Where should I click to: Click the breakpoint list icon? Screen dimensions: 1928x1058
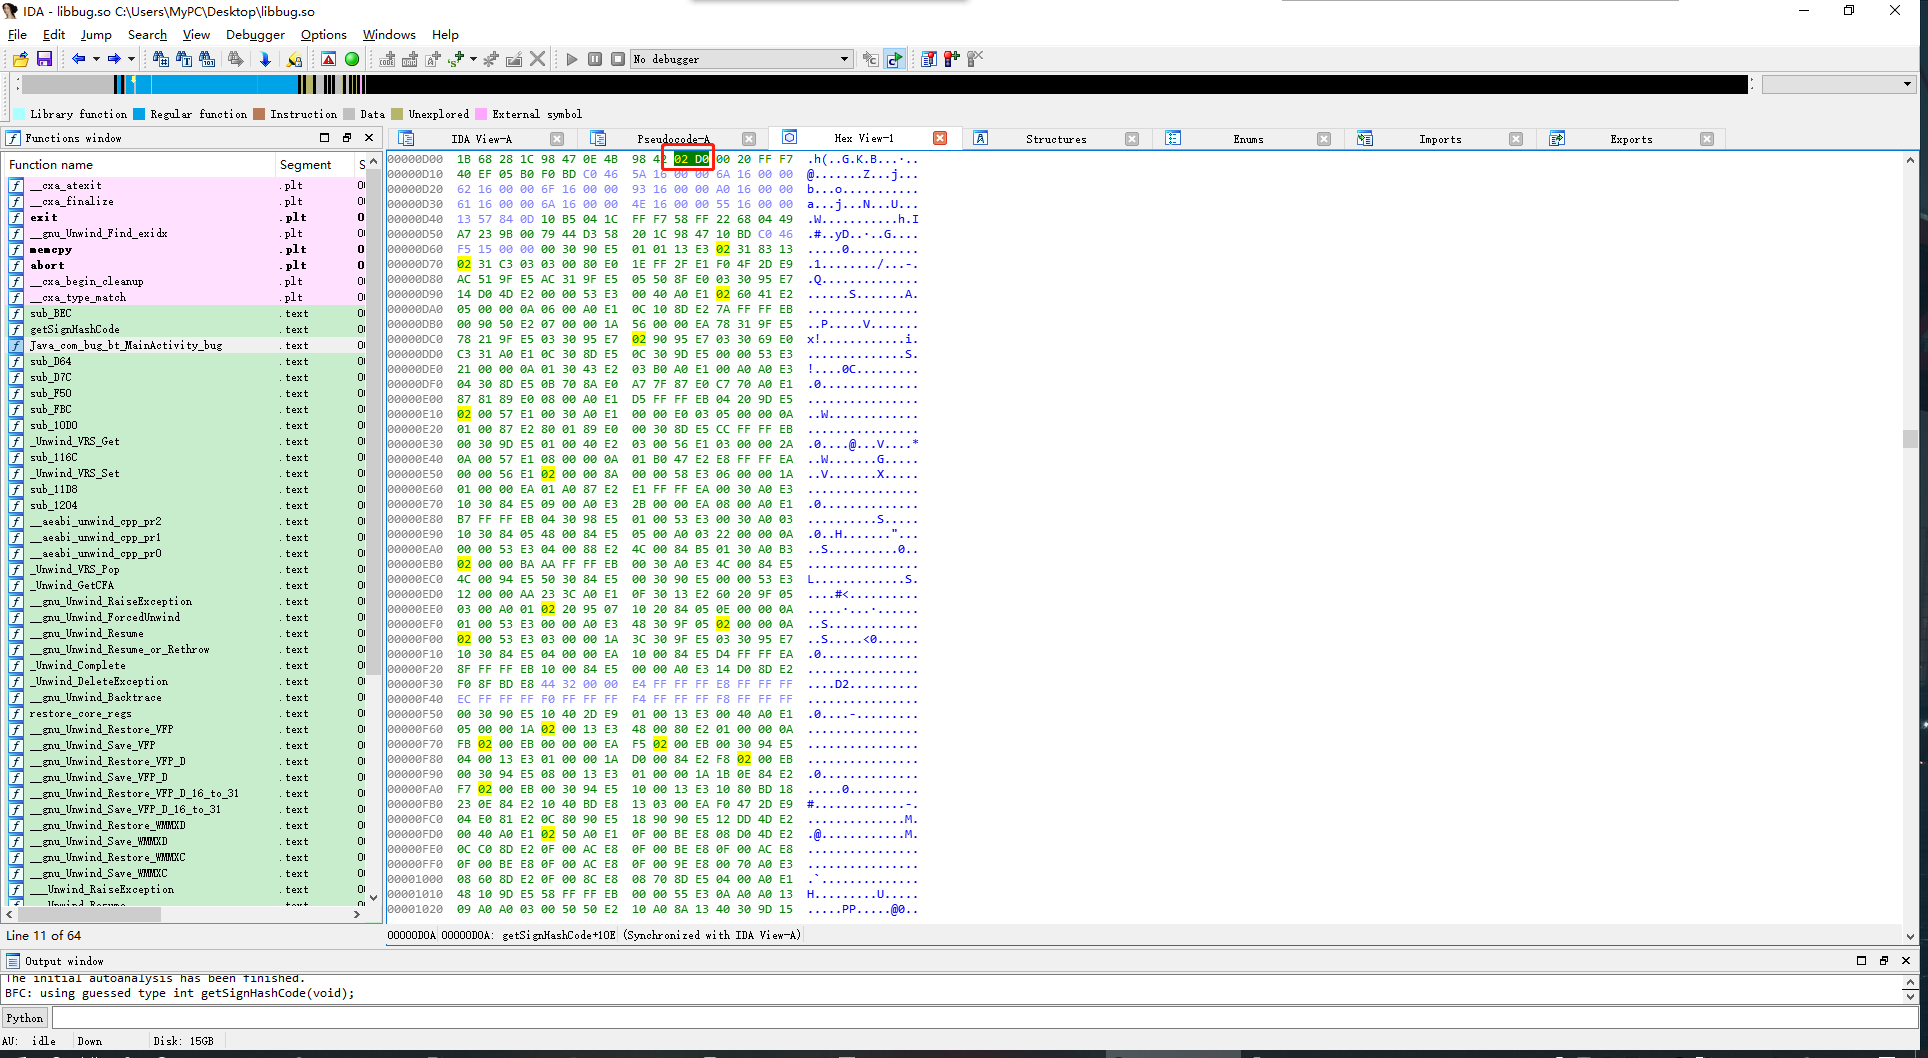[x=929, y=59]
